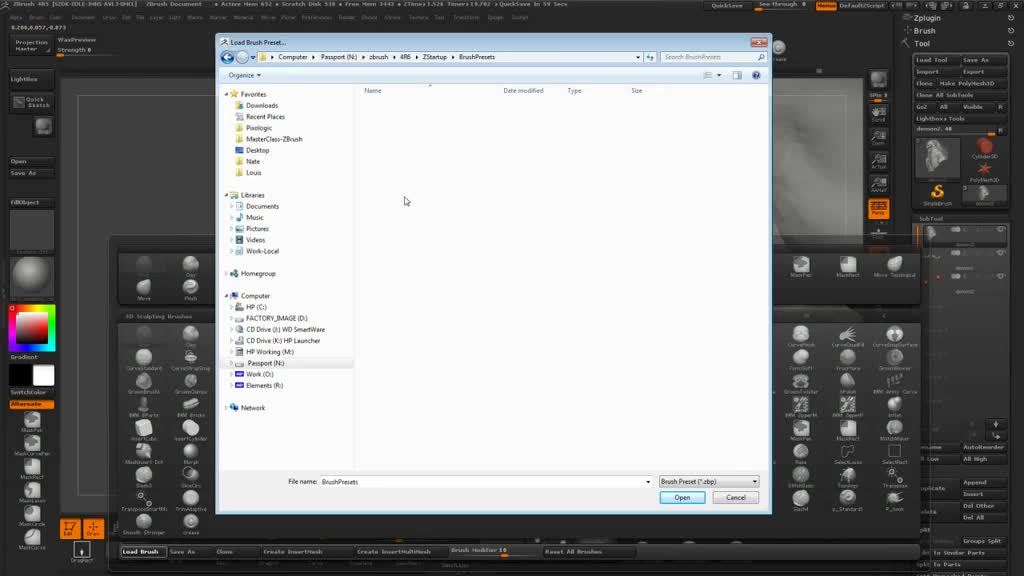This screenshot has height=576, width=1024.
Task: Click the main color picker square
Action: coord(32,328)
